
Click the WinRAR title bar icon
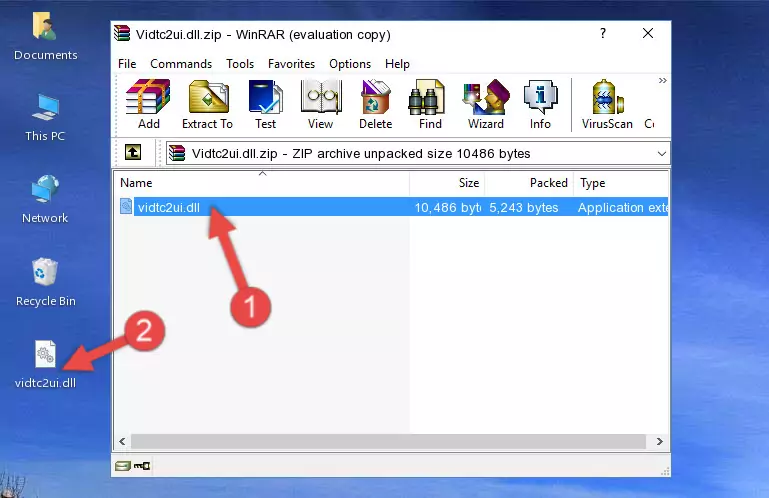pyautogui.click(x=122, y=34)
